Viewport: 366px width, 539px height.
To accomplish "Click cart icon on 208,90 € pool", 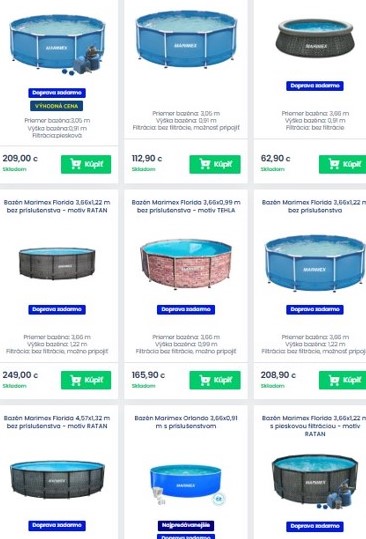I will pos(334,380).
